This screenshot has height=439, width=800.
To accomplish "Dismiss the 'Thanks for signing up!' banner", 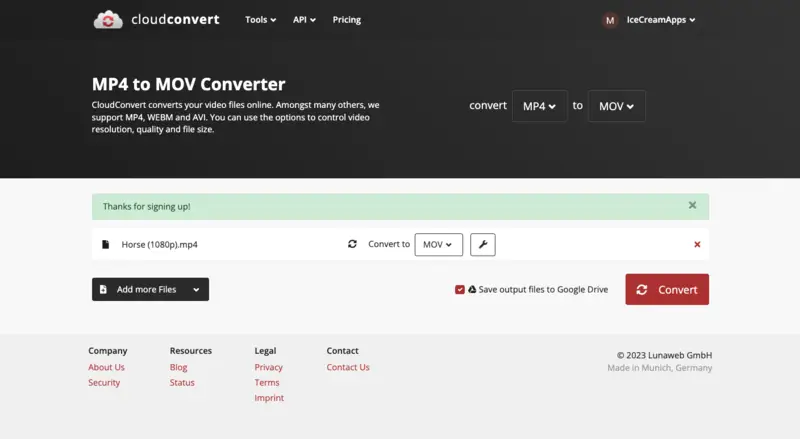I will click(x=692, y=205).
